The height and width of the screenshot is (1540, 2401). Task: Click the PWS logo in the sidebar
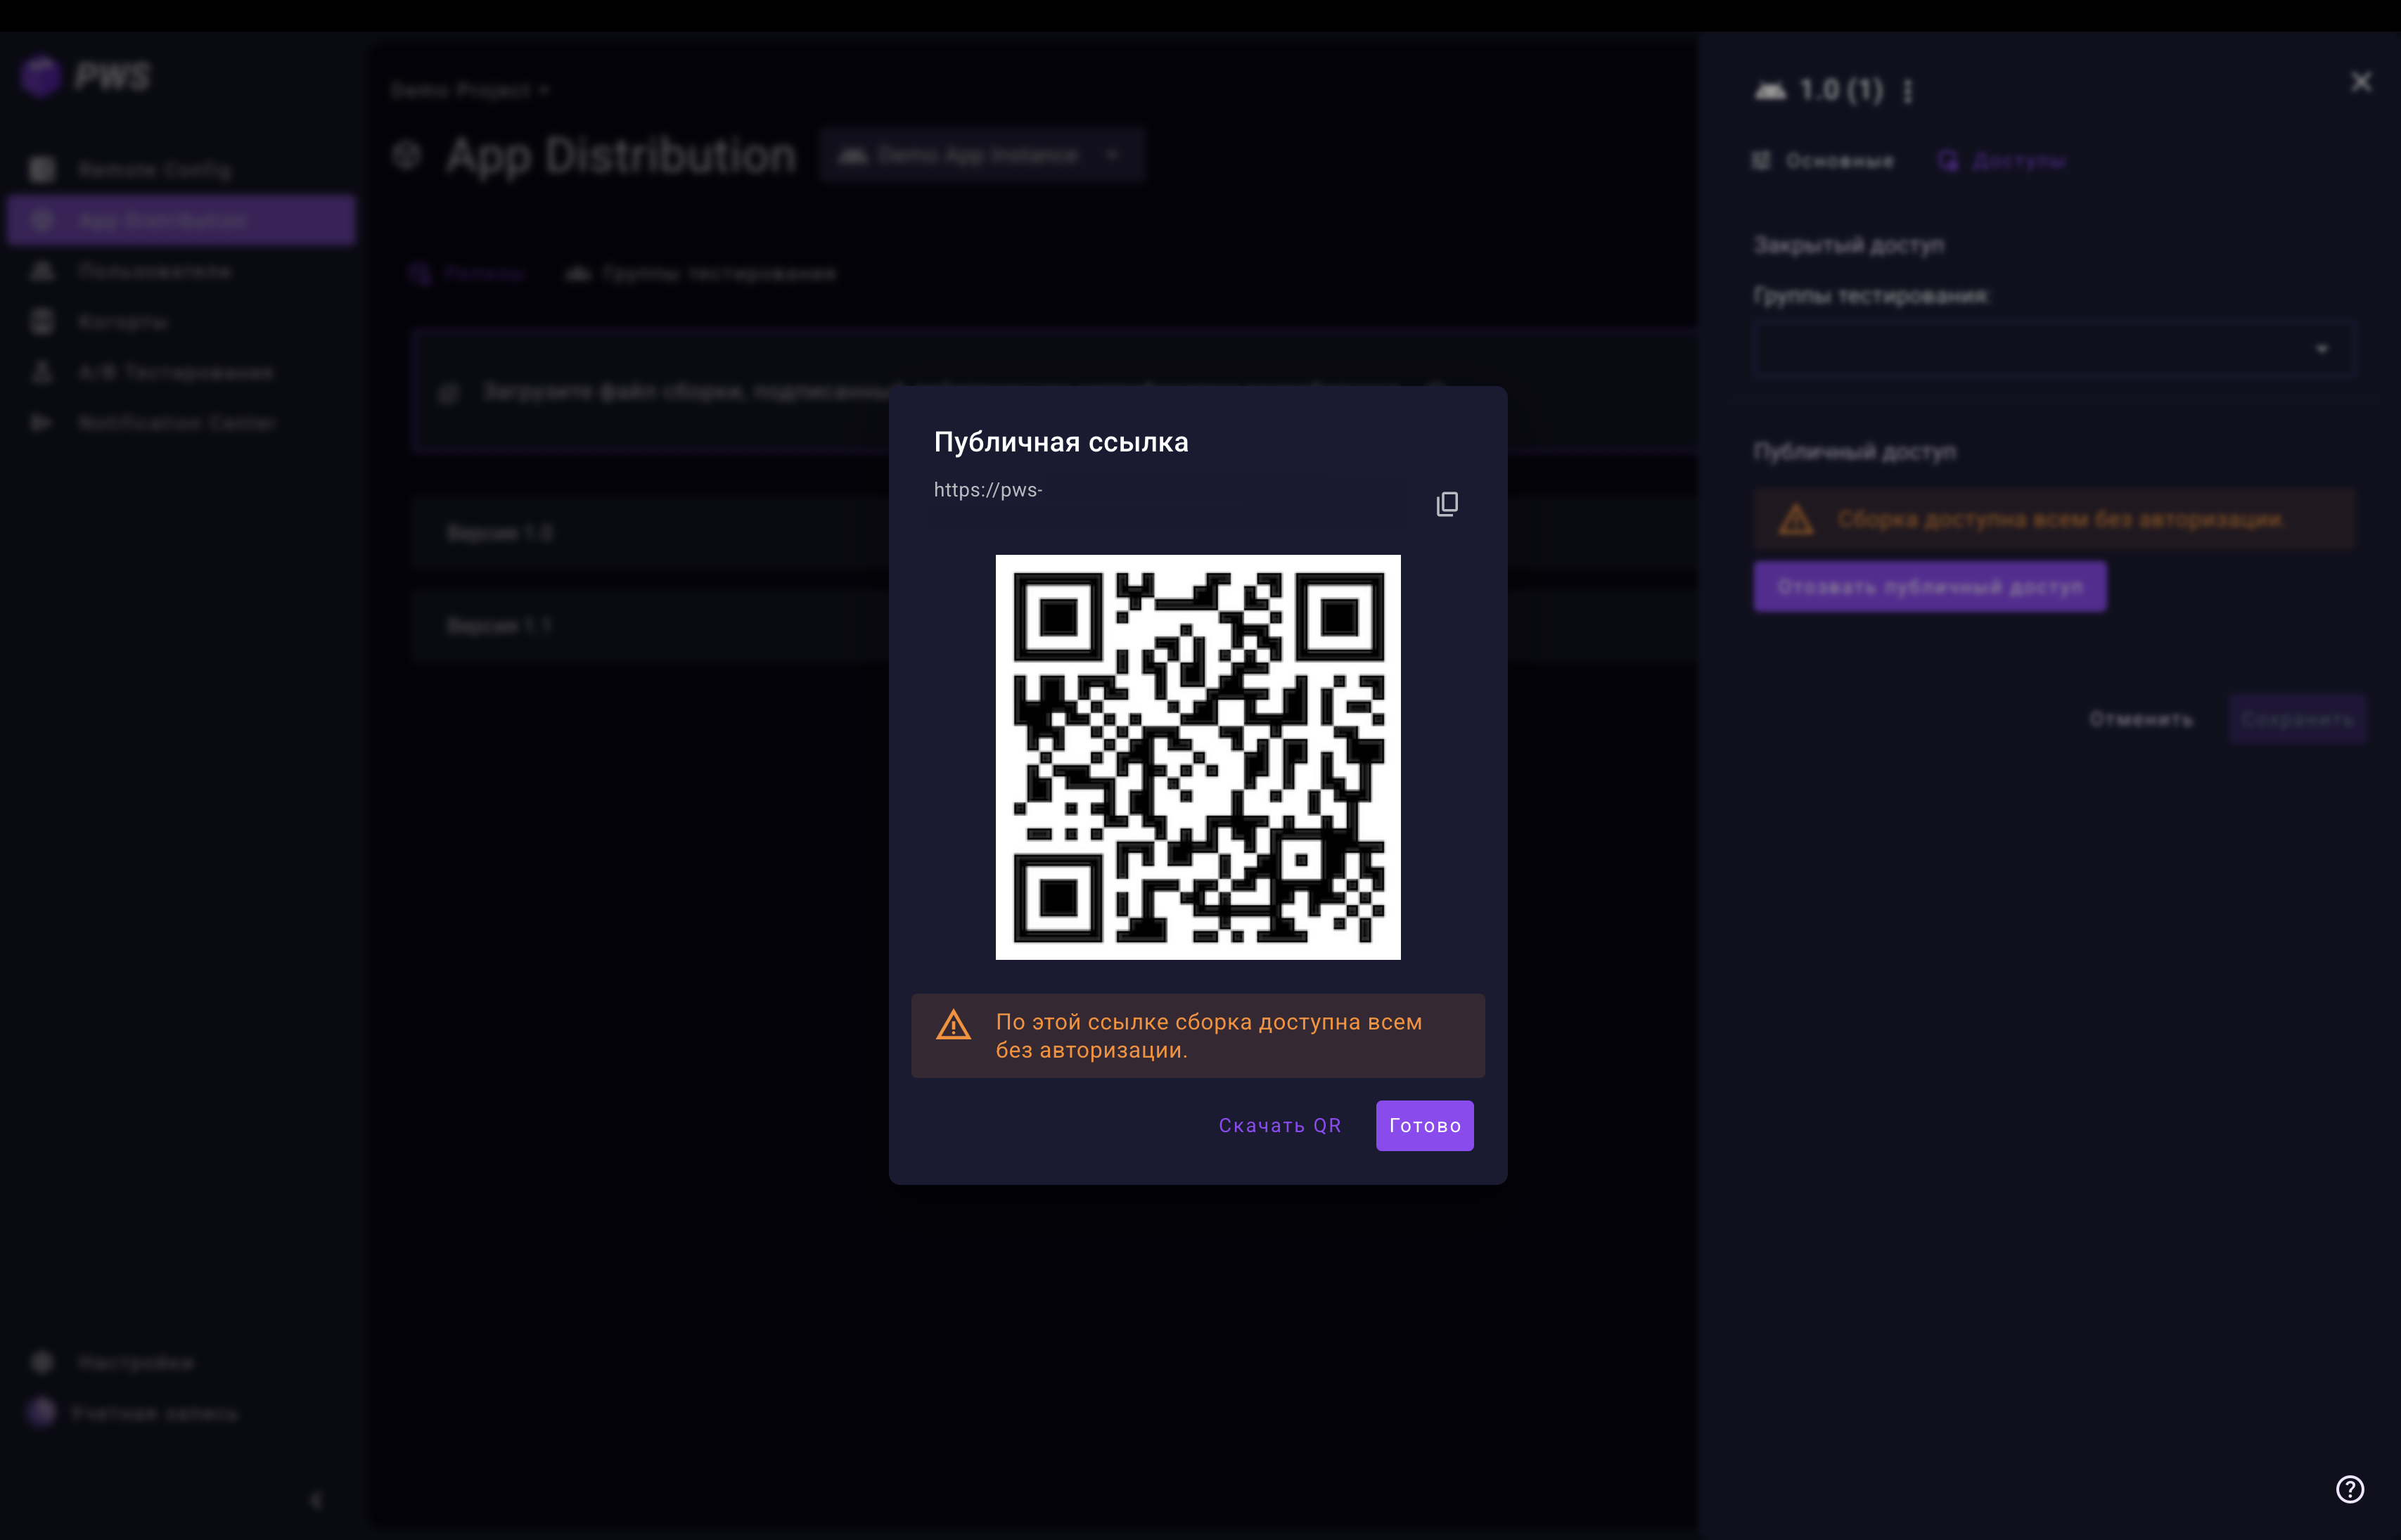[x=85, y=77]
